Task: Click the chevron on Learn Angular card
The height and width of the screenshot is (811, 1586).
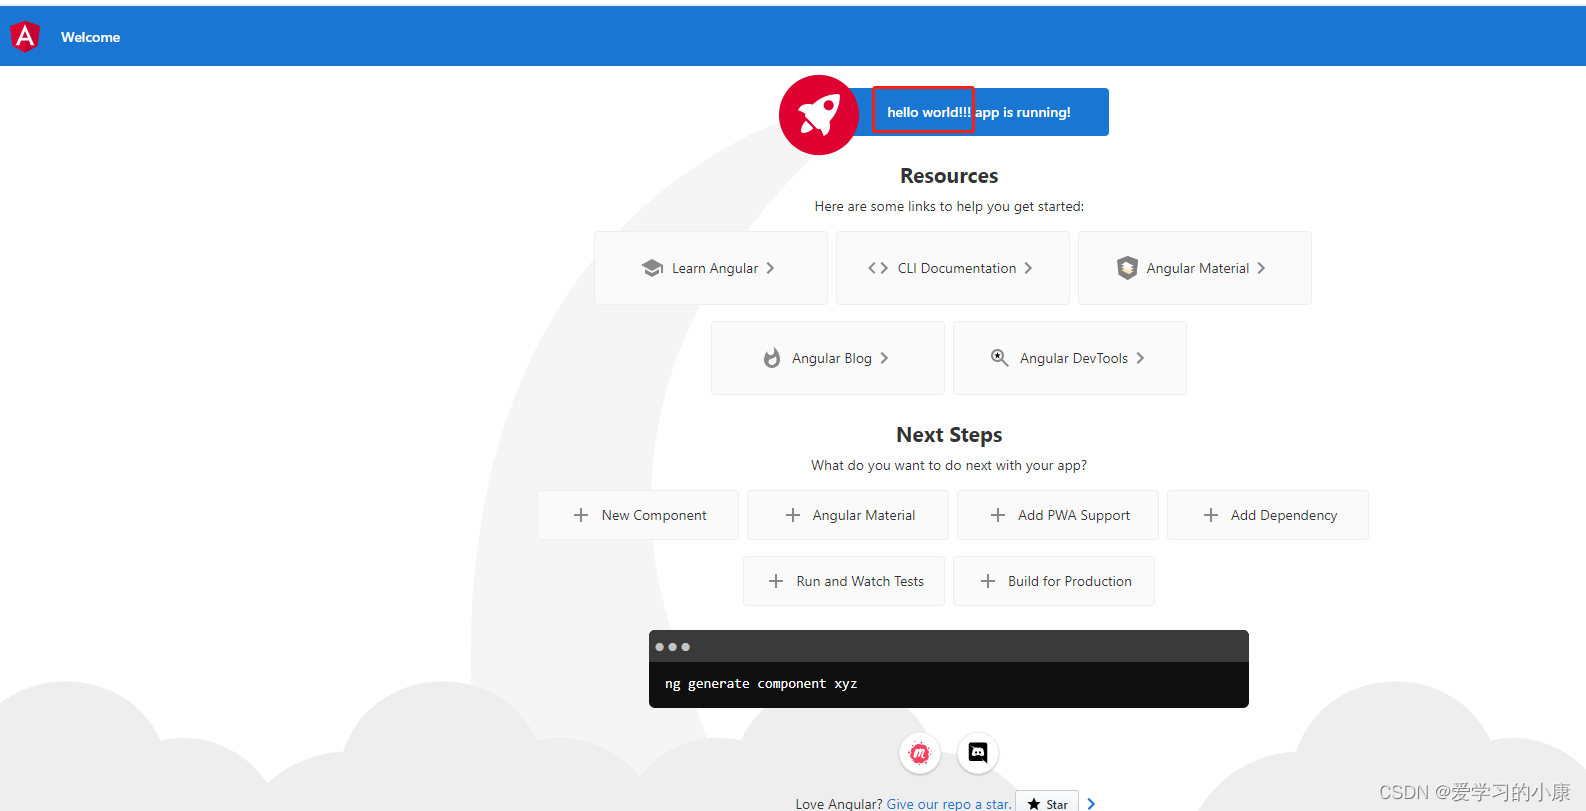Action: tap(770, 268)
